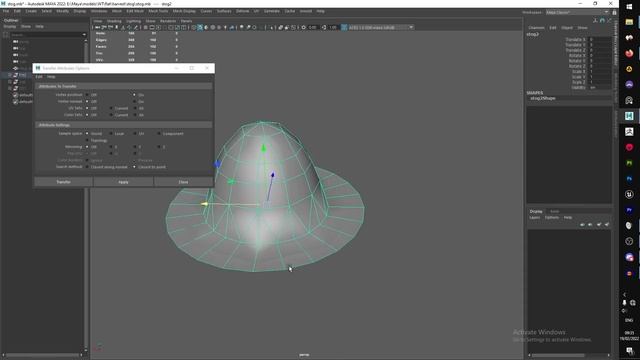The width and height of the screenshot is (640, 360).
Task: Select Topology sample space
Action: (87, 140)
